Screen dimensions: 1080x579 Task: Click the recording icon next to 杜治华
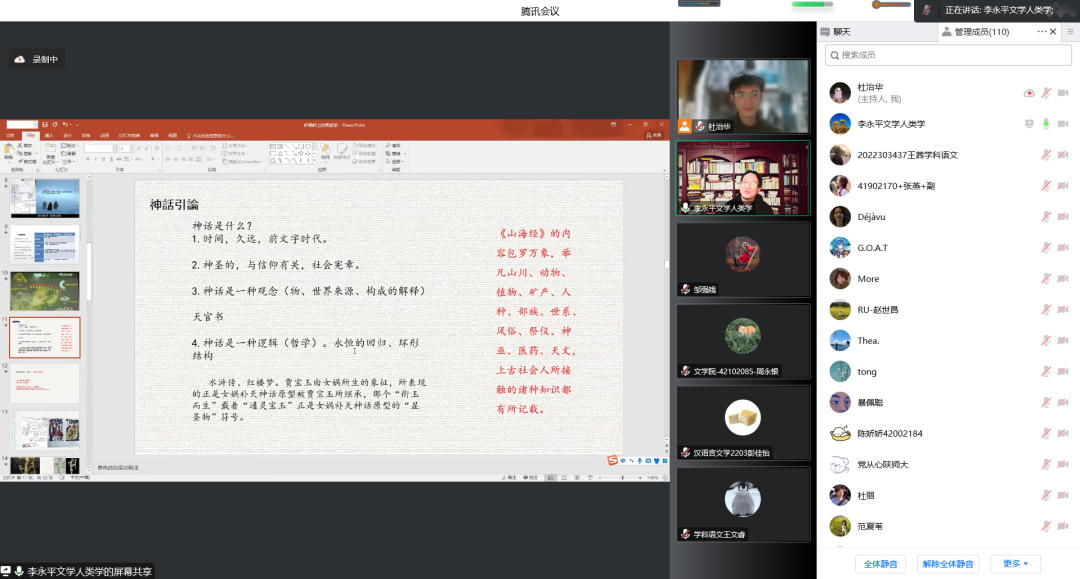1029,93
